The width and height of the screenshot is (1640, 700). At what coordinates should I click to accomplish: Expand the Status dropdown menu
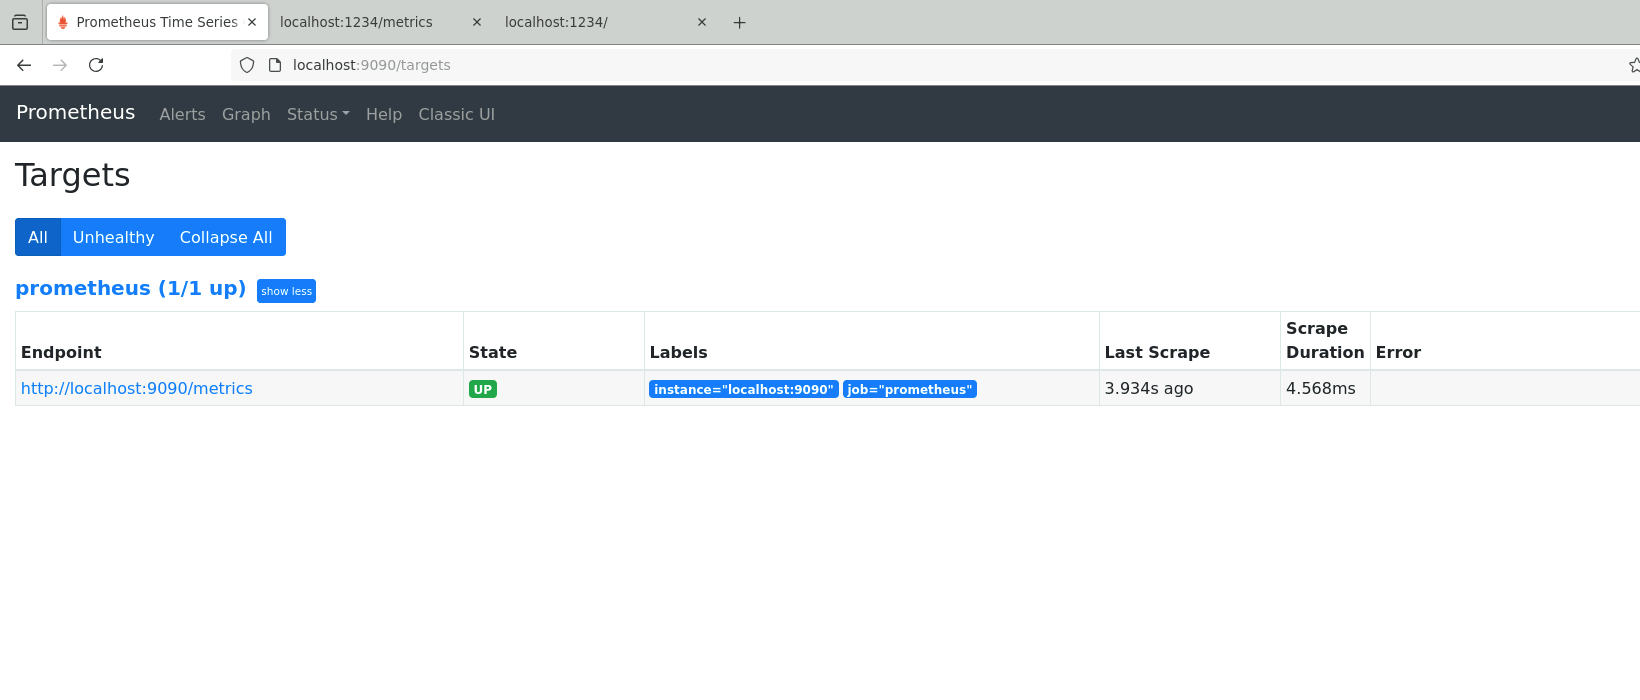click(x=318, y=114)
